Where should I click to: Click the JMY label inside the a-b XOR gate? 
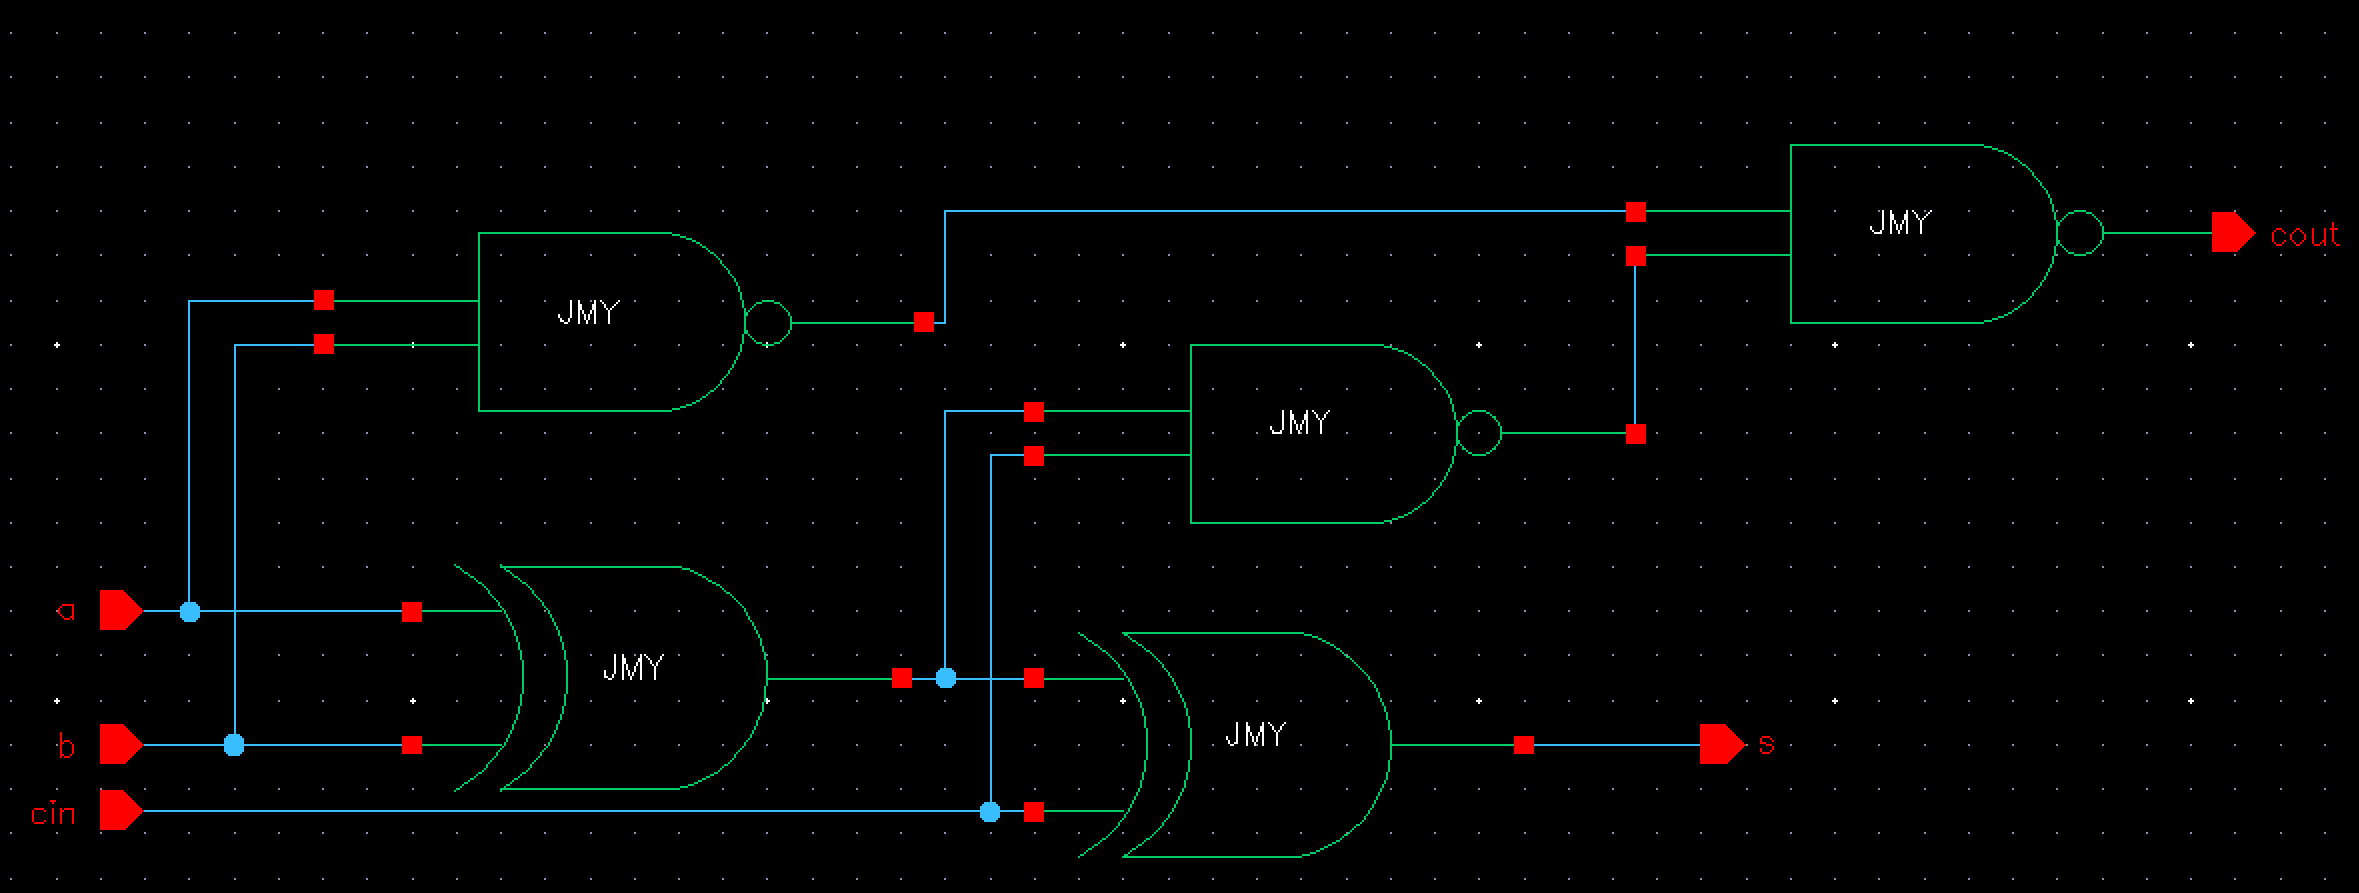[633, 668]
